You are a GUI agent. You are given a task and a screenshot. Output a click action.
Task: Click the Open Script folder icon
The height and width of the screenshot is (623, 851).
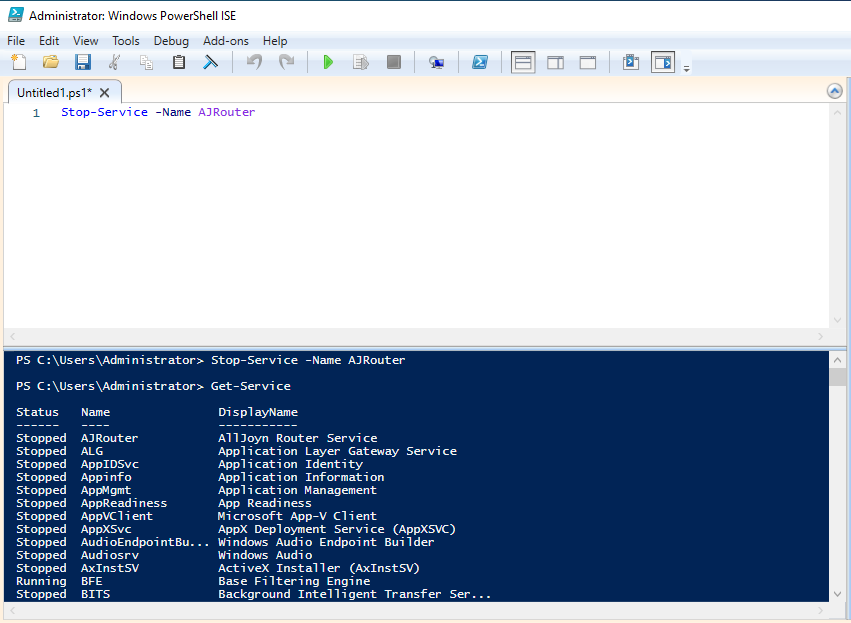pyautogui.click(x=51, y=62)
